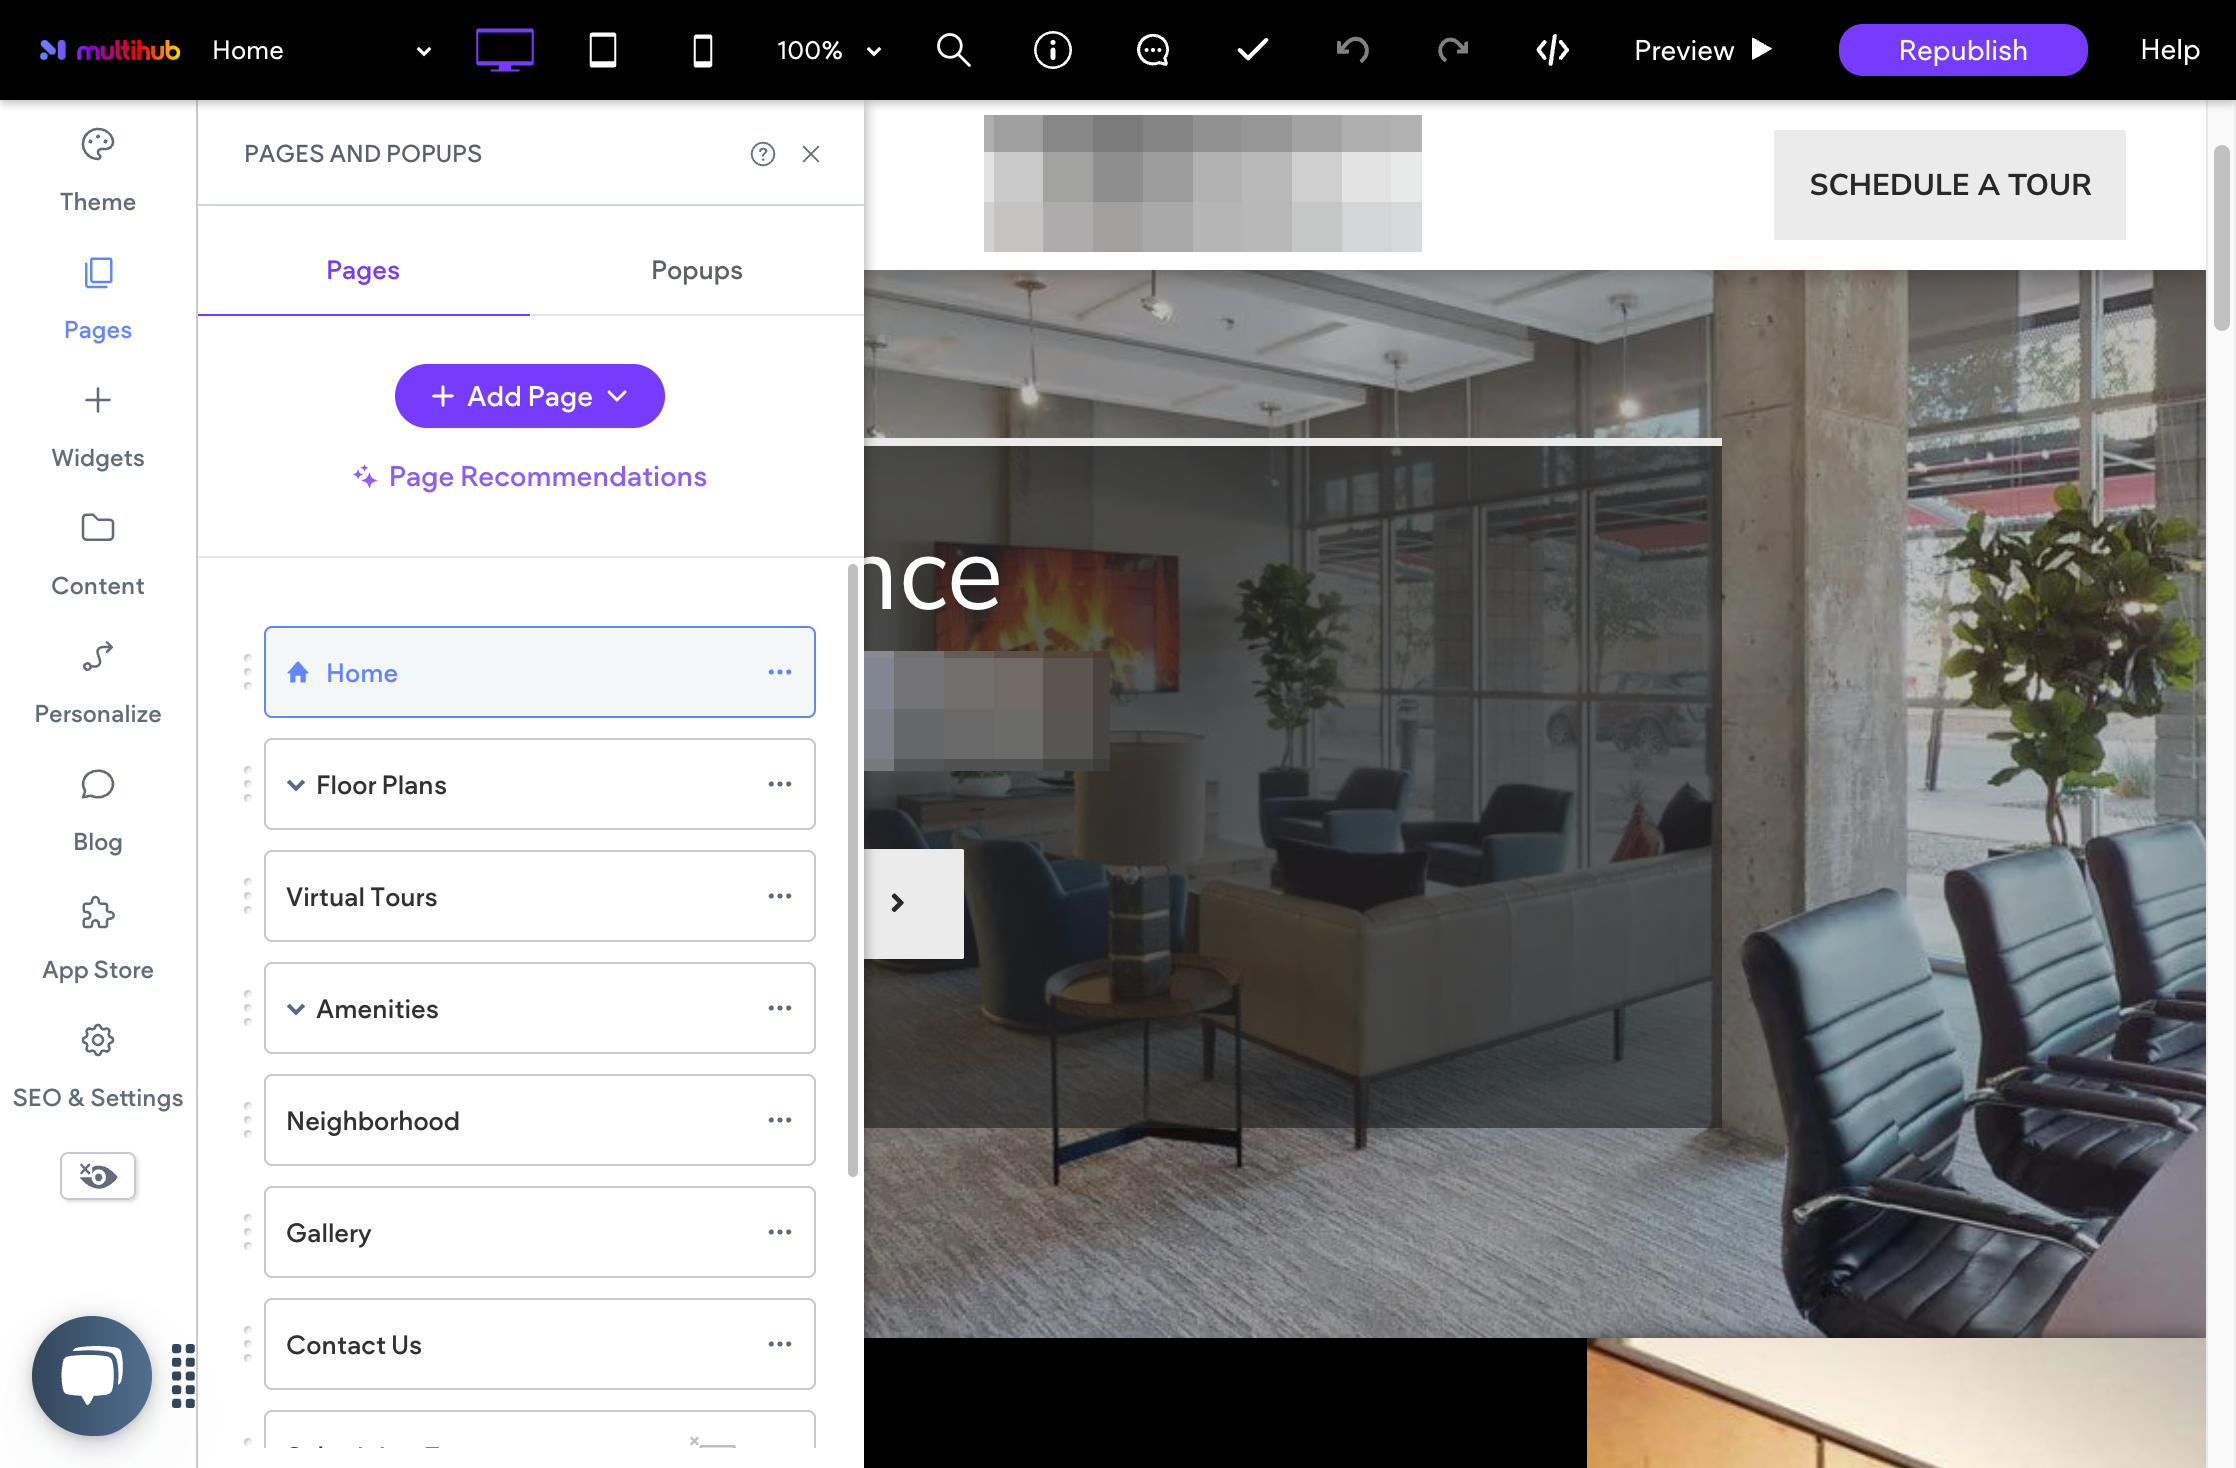Redo the last action
The height and width of the screenshot is (1468, 2236).
click(1453, 50)
